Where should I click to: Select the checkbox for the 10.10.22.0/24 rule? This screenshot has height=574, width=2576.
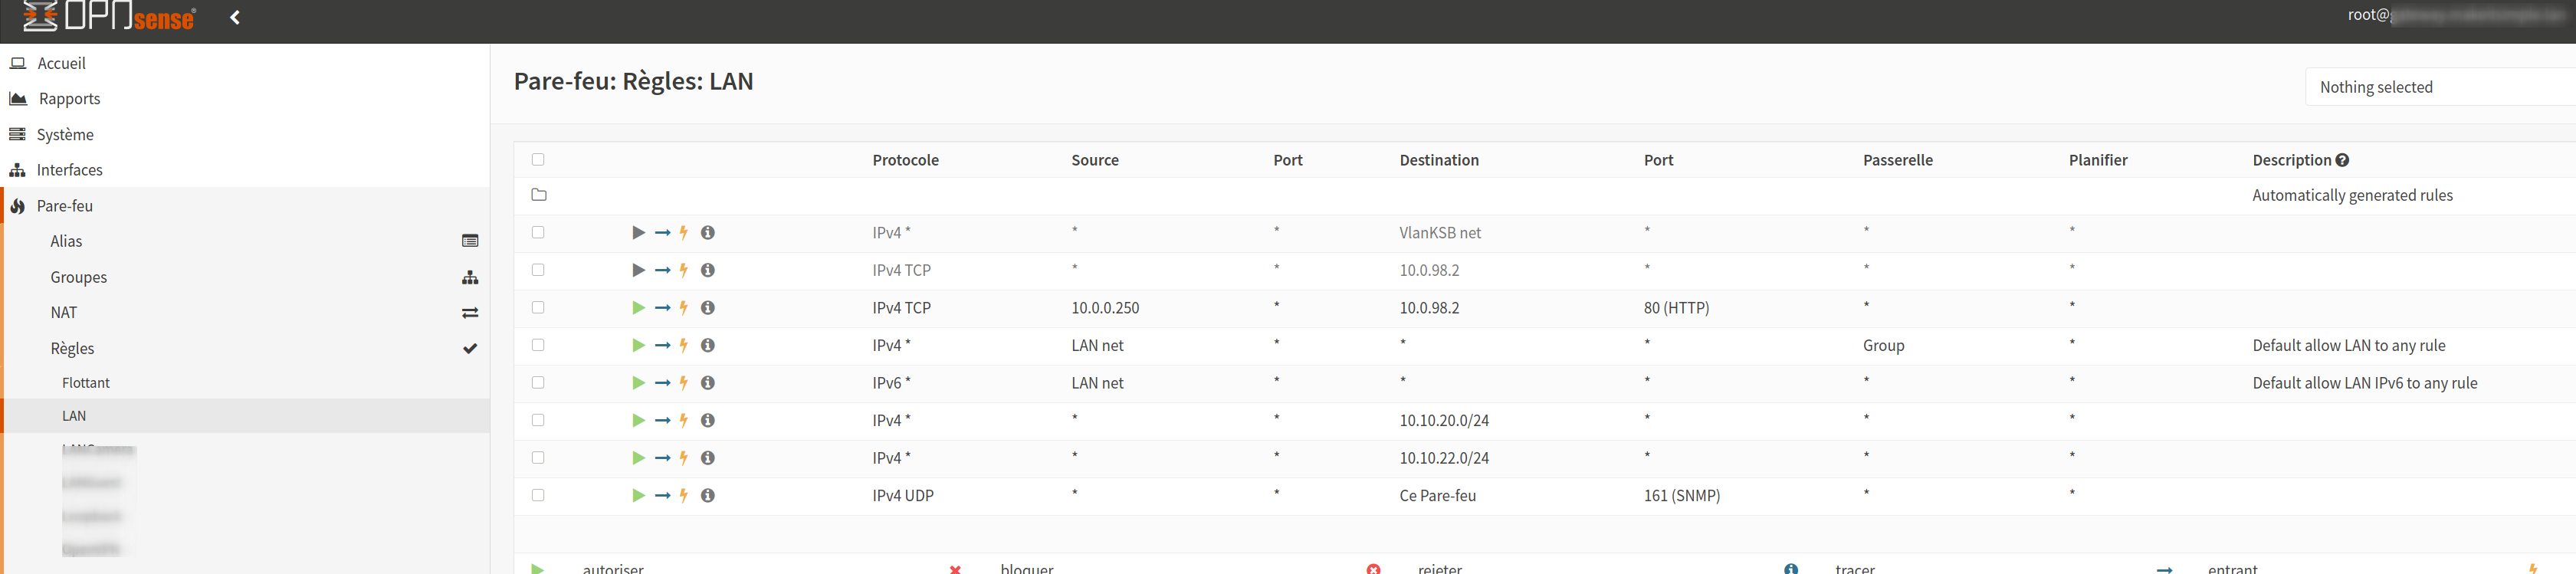[x=538, y=458]
